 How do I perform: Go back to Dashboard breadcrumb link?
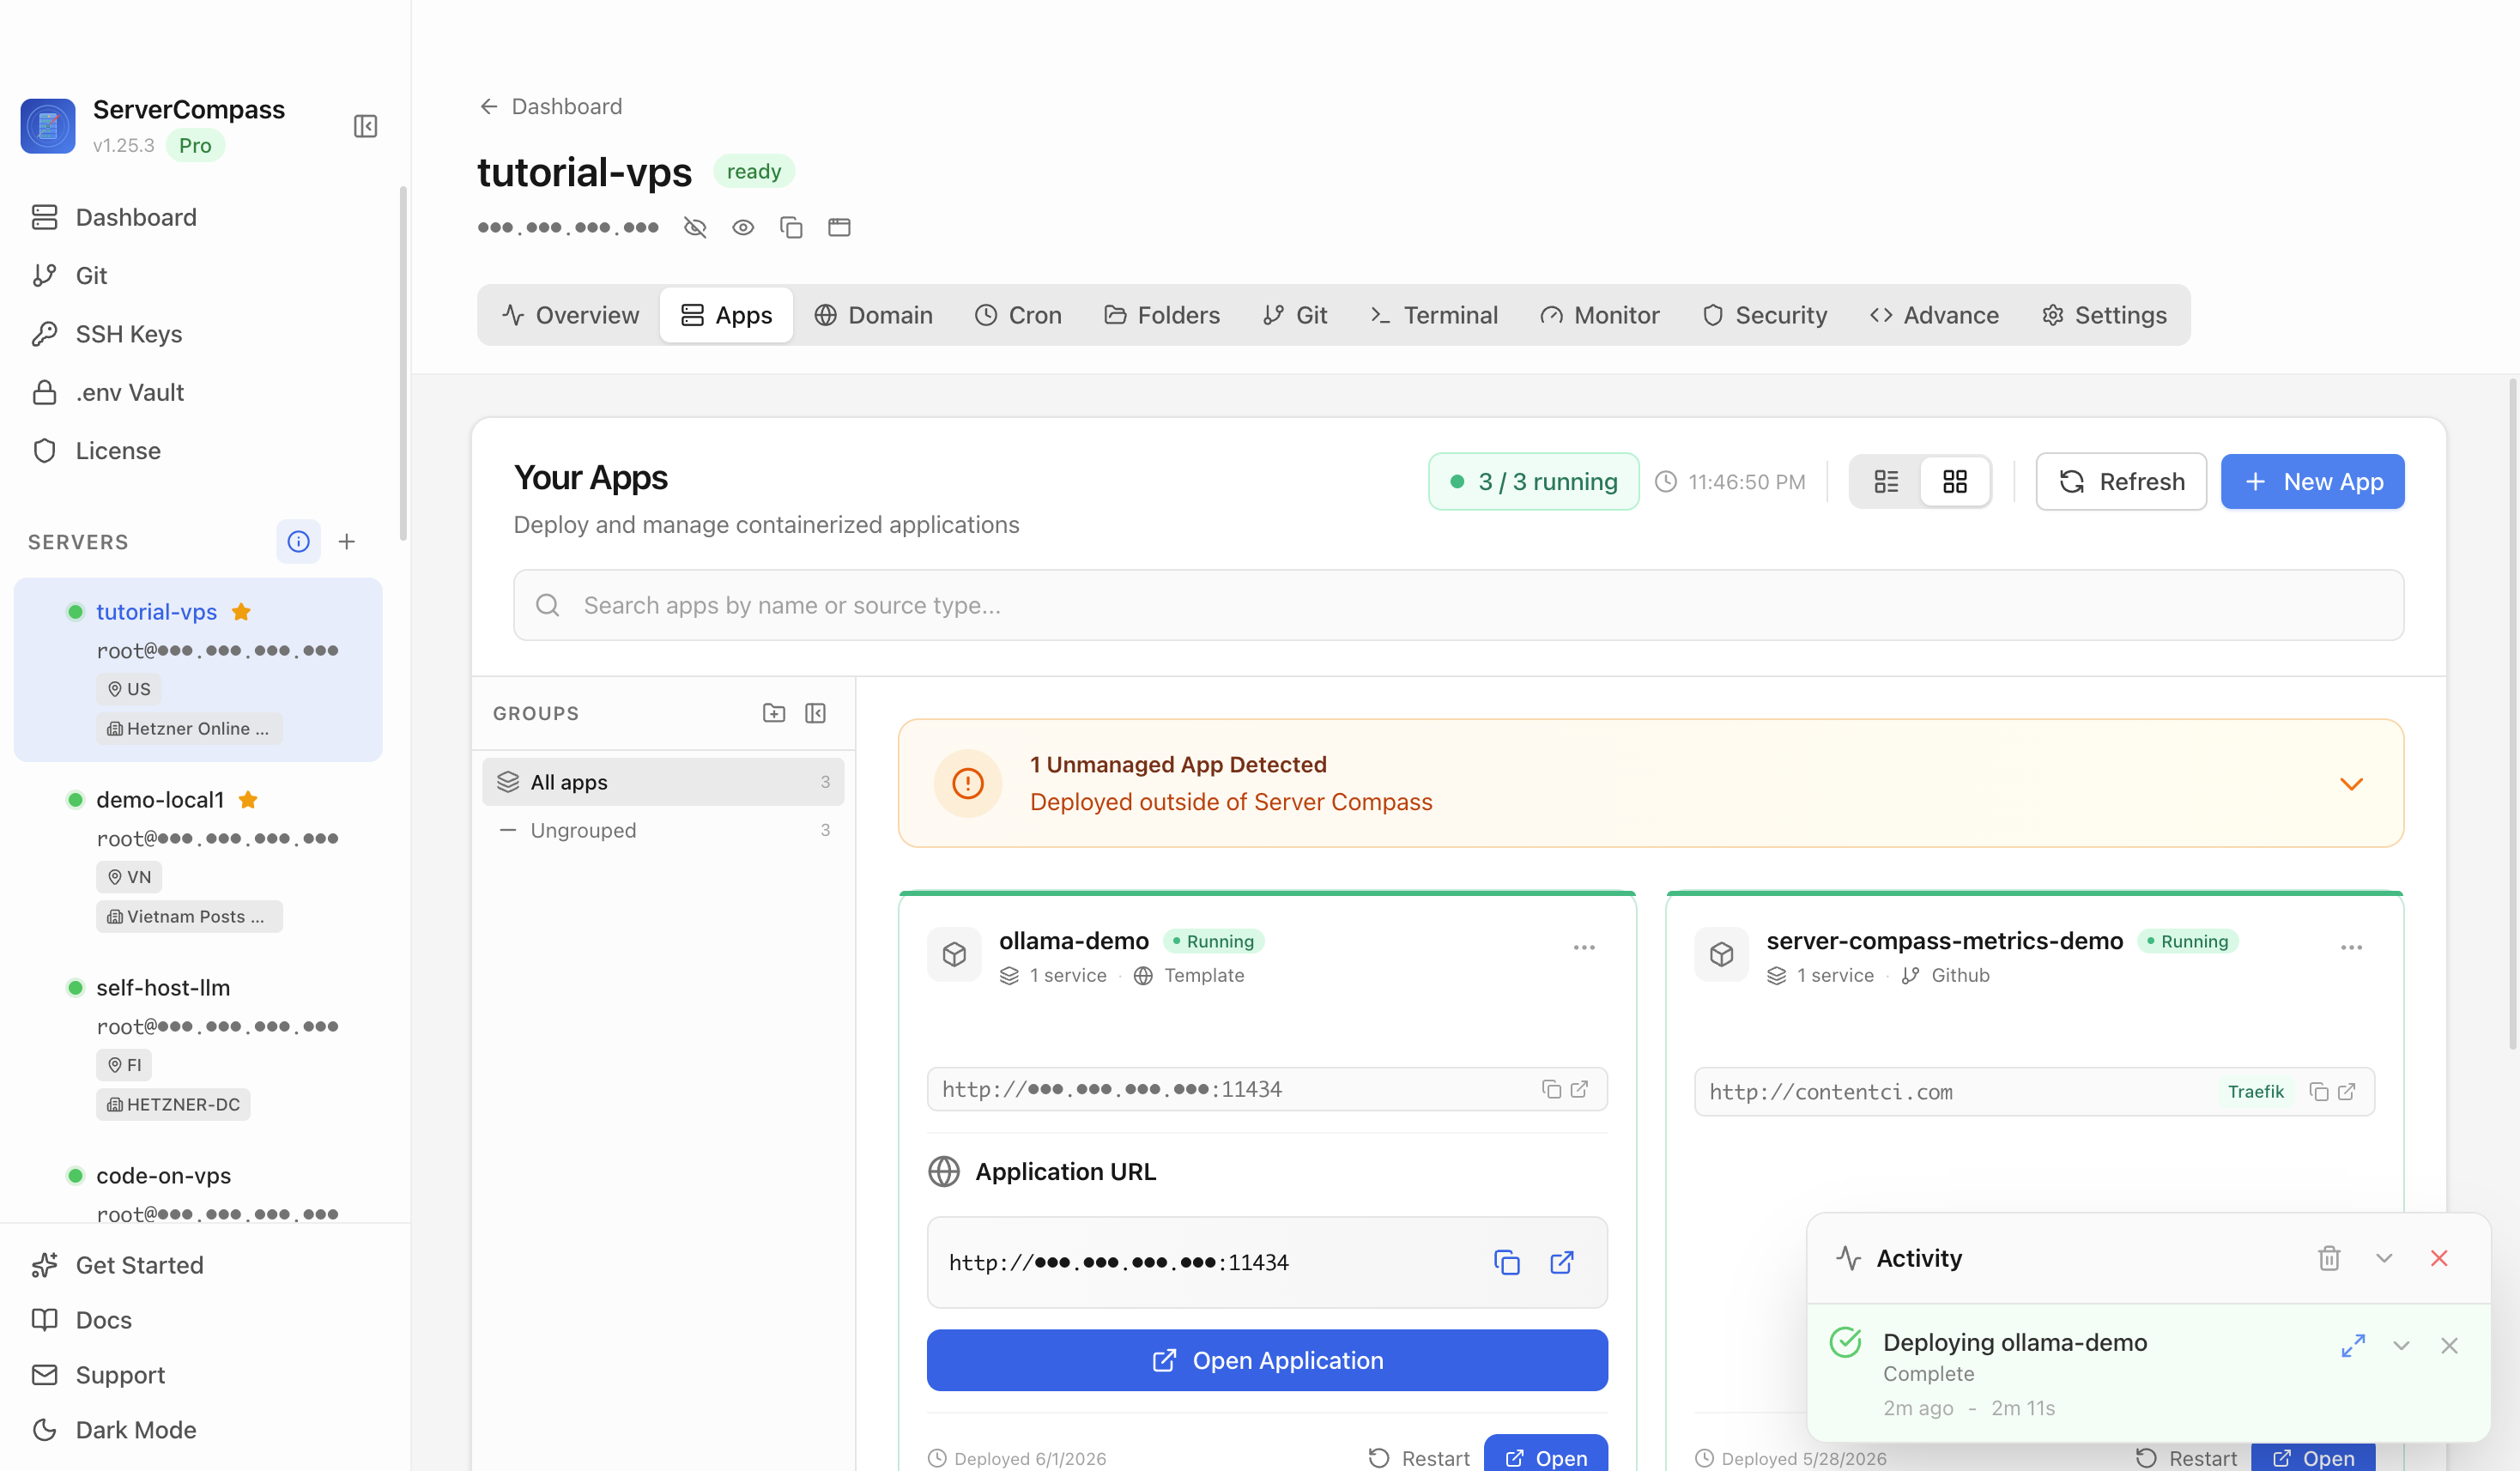point(550,106)
